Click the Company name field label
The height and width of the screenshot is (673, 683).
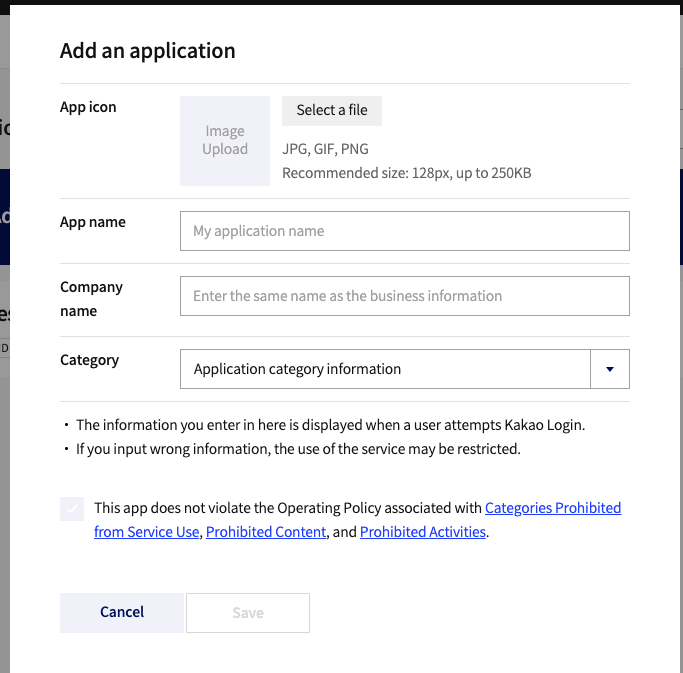click(x=91, y=298)
